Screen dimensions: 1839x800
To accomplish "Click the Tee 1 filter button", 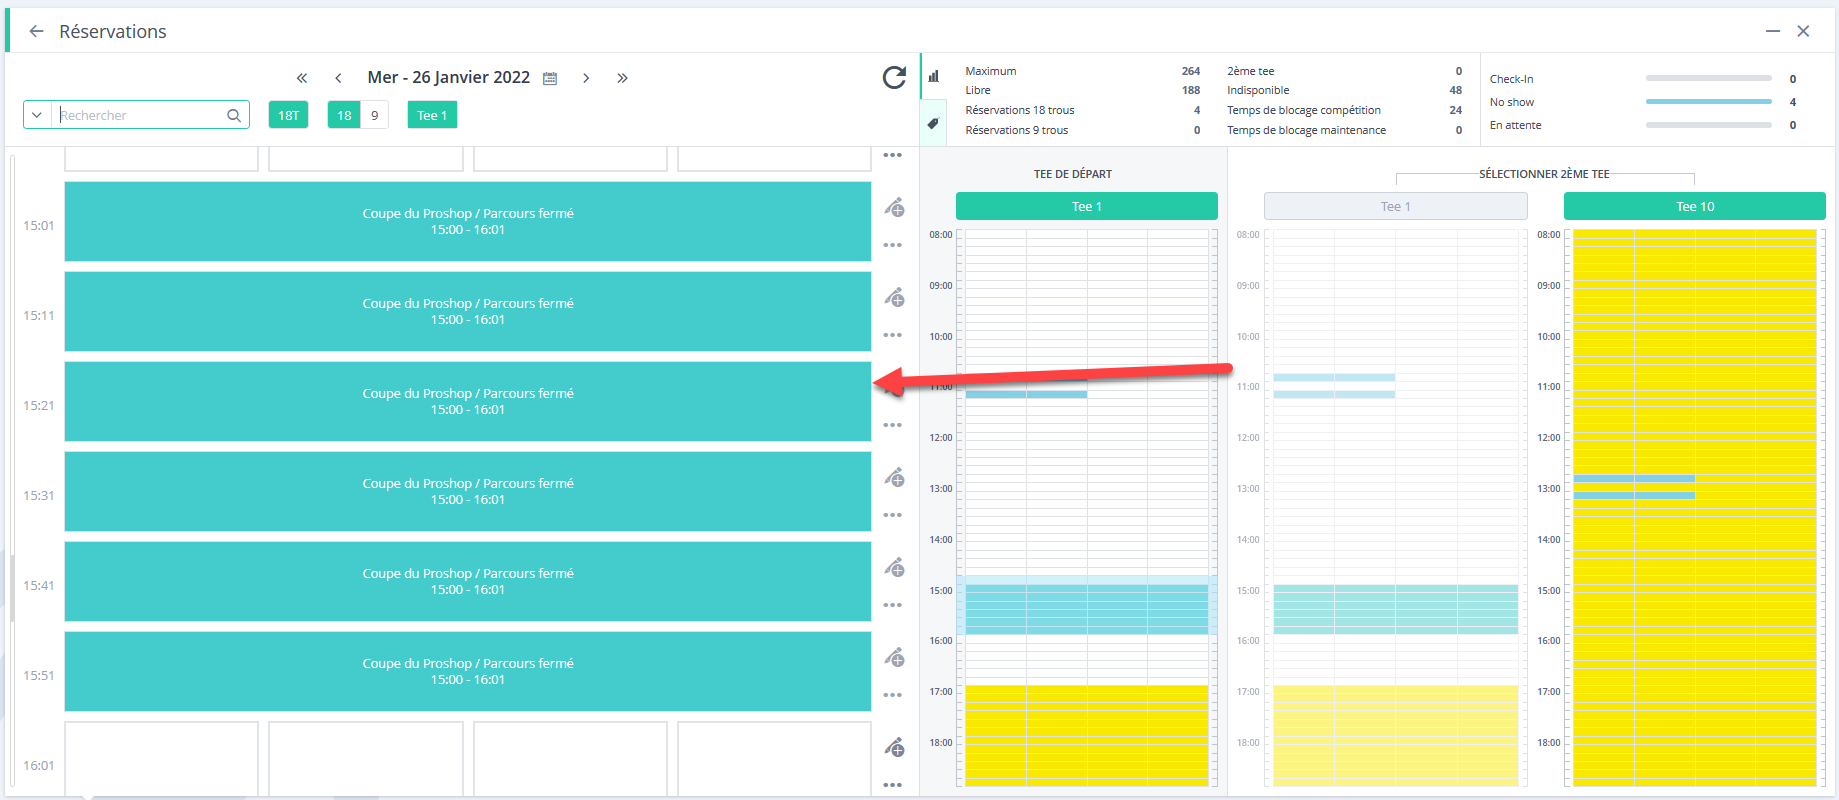I will coord(432,115).
